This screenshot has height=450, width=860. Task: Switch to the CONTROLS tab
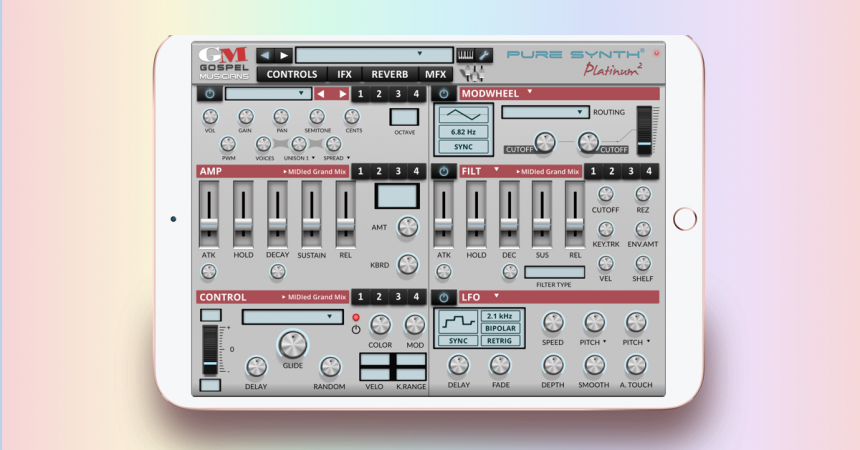point(292,74)
